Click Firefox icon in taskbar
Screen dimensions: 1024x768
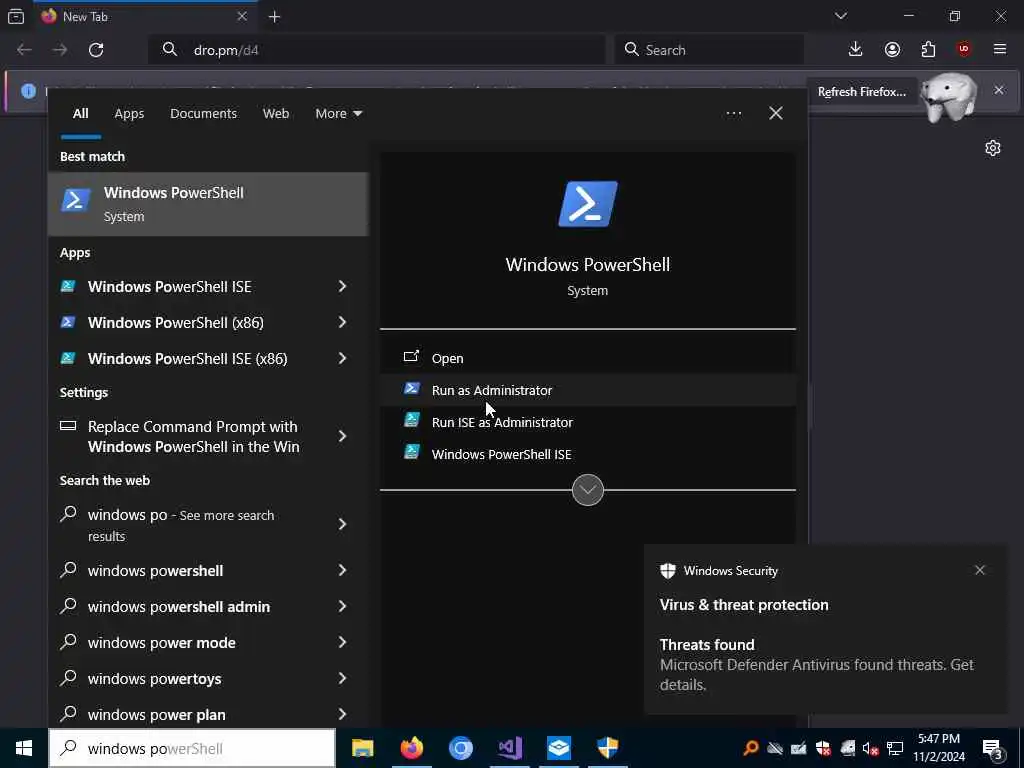(x=411, y=748)
